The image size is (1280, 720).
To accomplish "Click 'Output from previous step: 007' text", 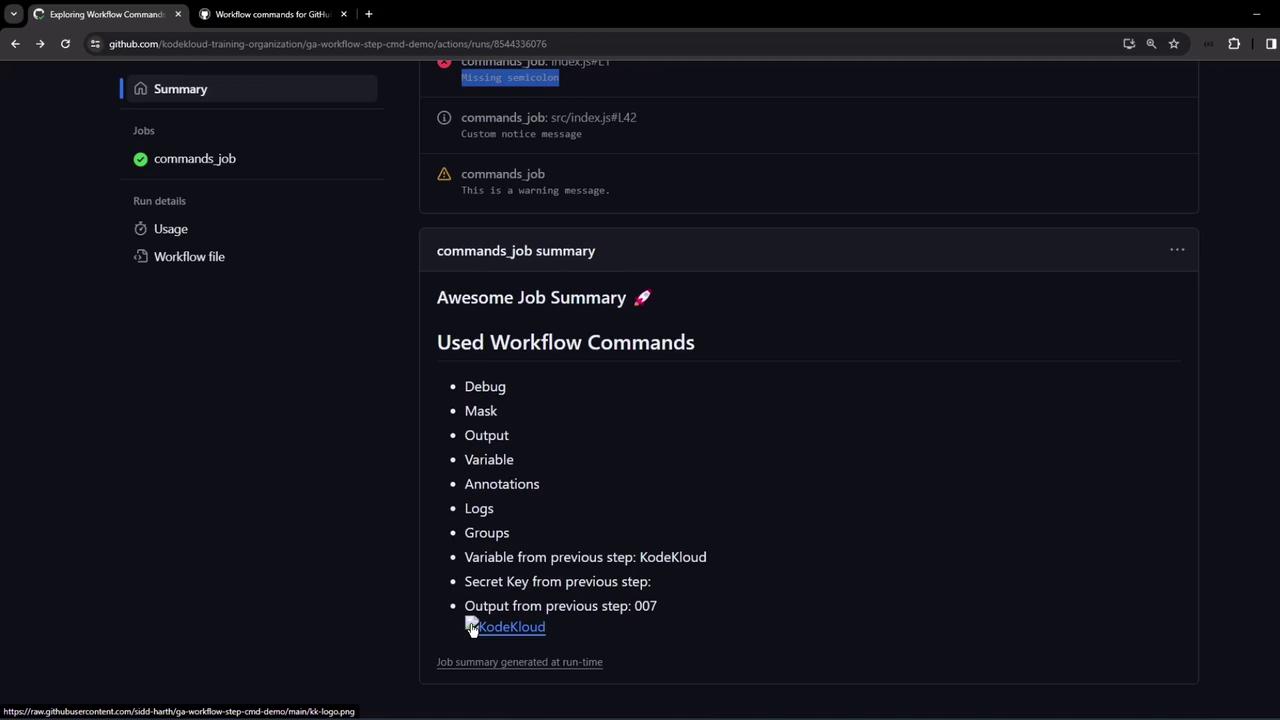I will tap(561, 606).
